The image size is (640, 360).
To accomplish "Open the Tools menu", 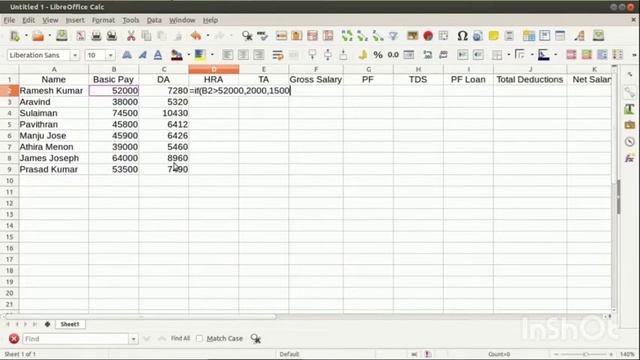I will click(x=131, y=20).
